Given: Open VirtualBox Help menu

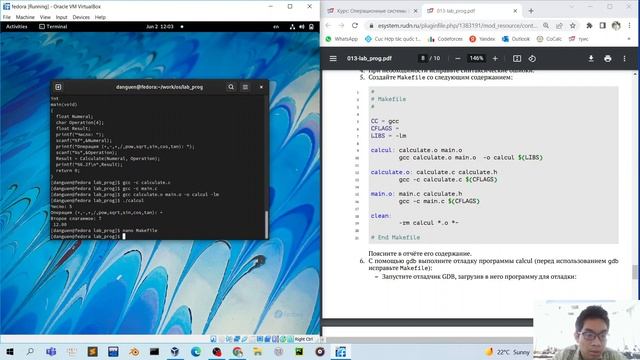Looking at the screenshot, I should click(100, 17).
